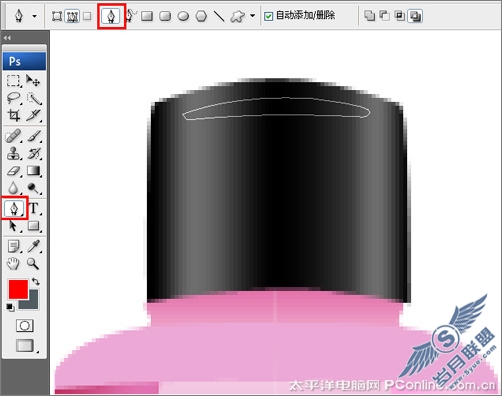This screenshot has height=396, width=502.
Task: Click the Photoshop Ps logo header
Action: (x=24, y=61)
